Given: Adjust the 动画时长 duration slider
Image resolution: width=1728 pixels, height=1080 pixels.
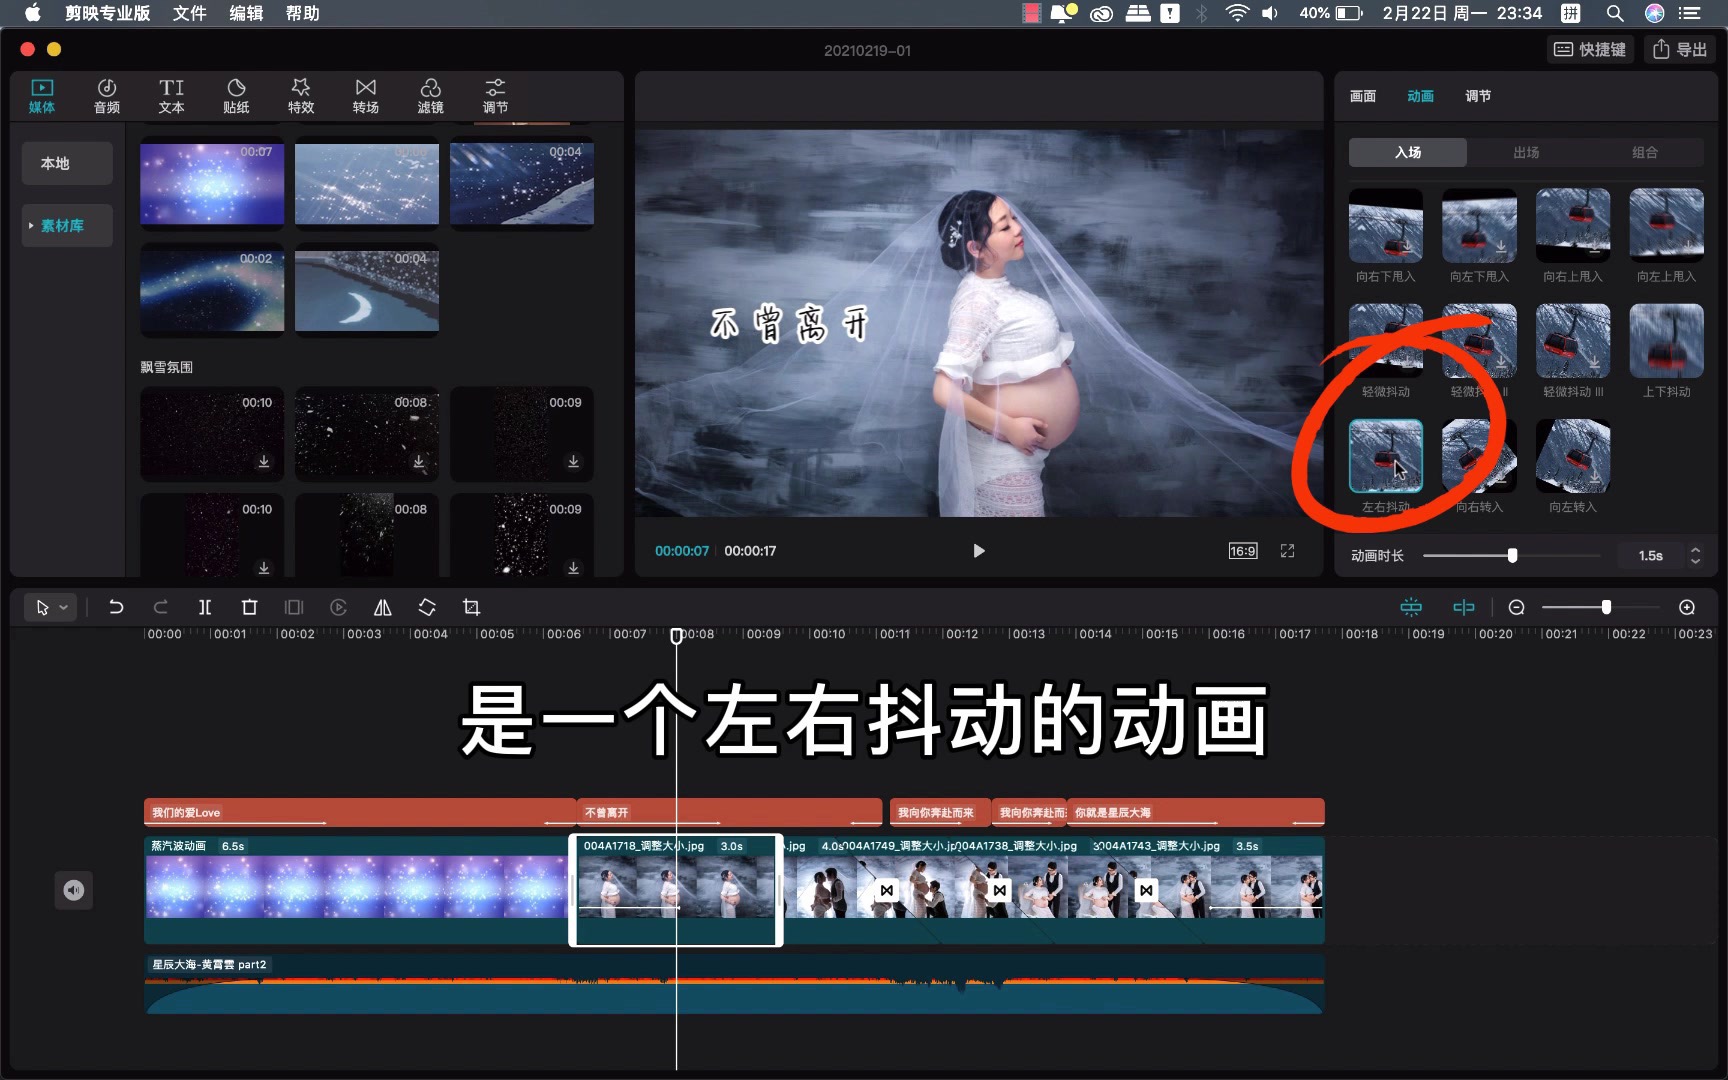Looking at the screenshot, I should click(x=1511, y=555).
